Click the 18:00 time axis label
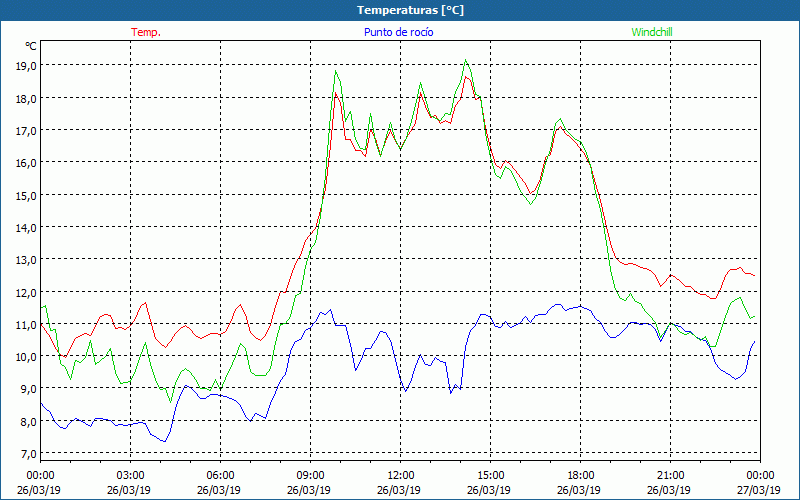Screen dimensions: 800x500 click(x=581, y=476)
